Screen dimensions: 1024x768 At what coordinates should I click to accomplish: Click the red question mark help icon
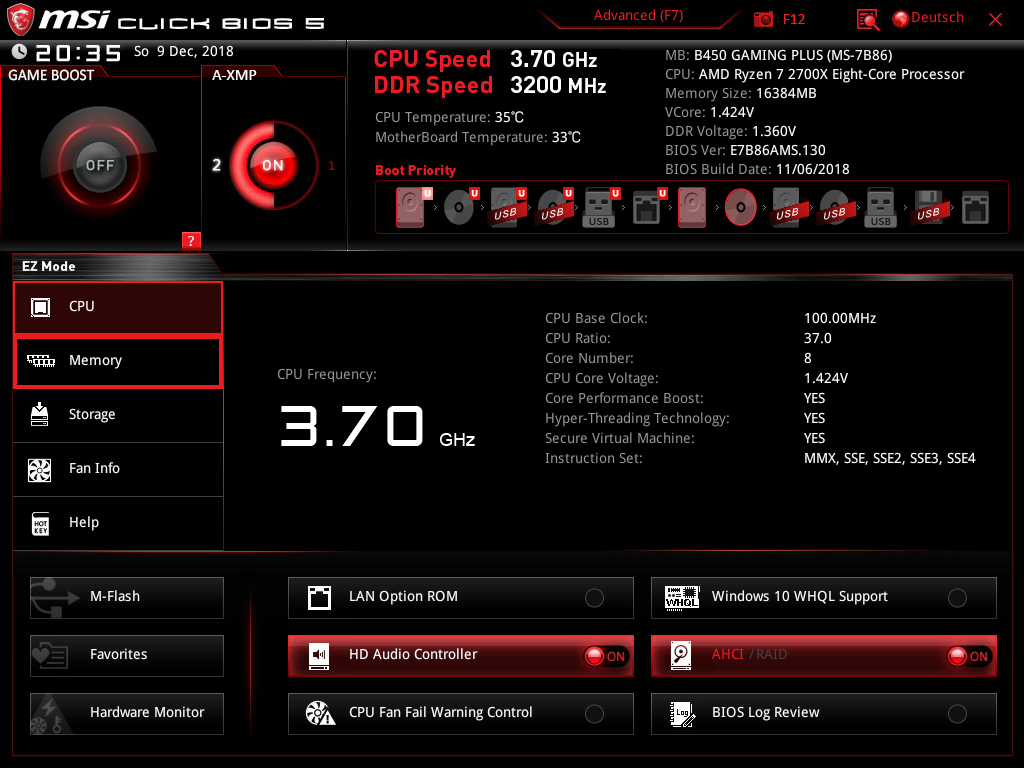coord(192,240)
